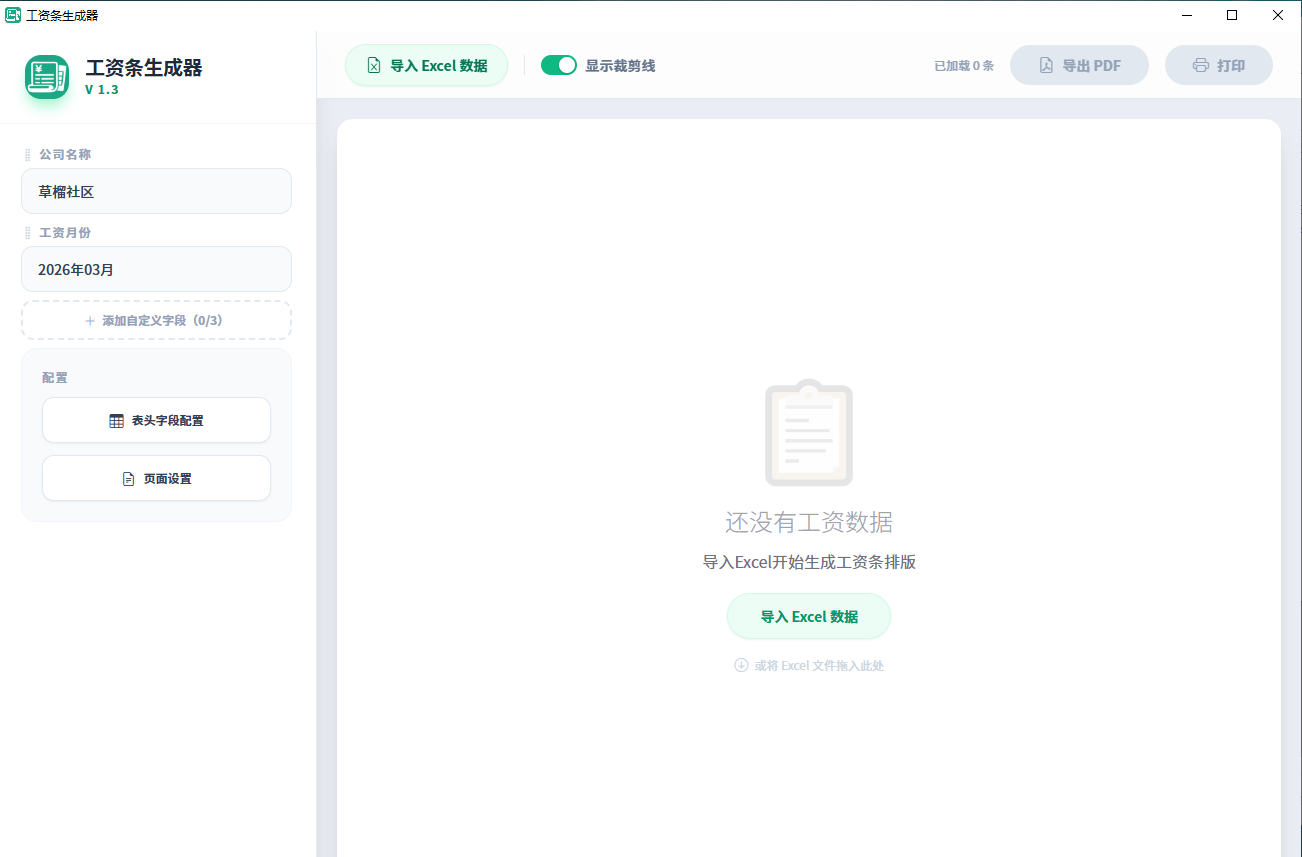
Task: Maximize the application window
Action: pyautogui.click(x=1232, y=15)
